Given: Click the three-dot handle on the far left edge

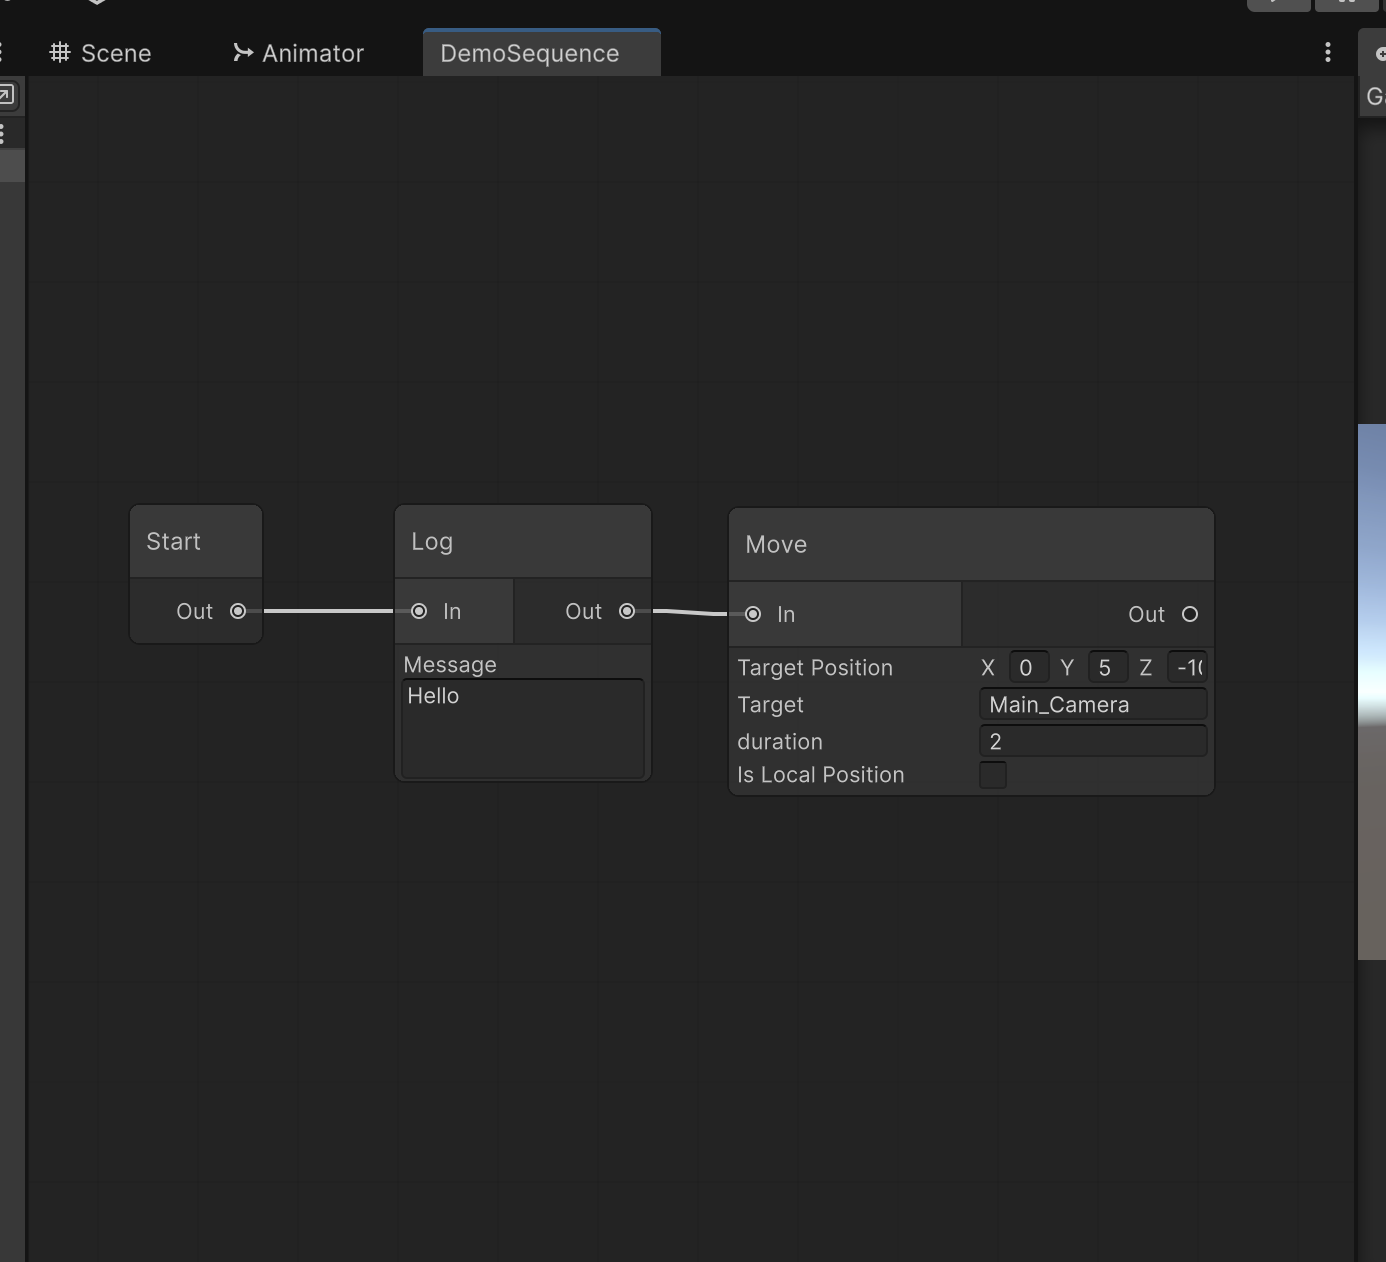Looking at the screenshot, I should click(x=5, y=132).
